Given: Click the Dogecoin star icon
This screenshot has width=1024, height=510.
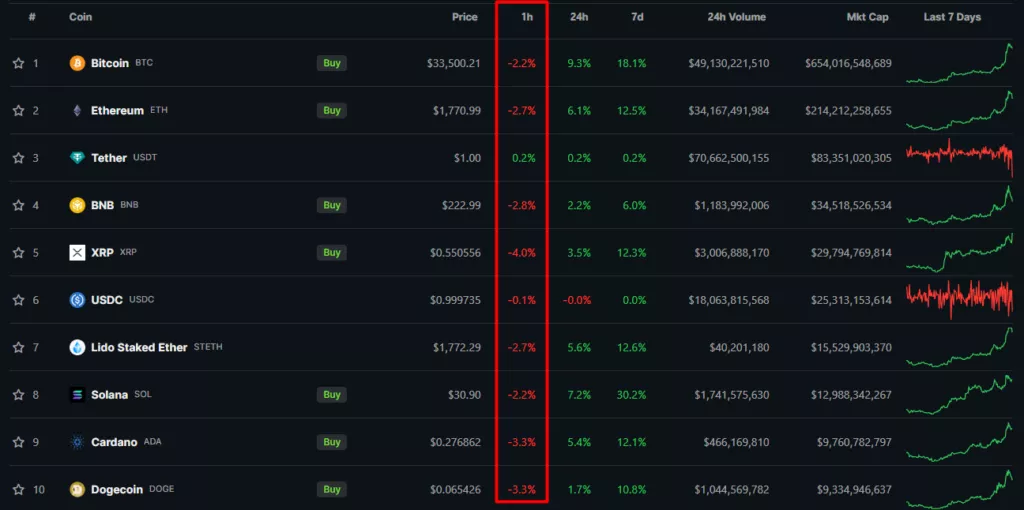Looking at the screenshot, I should pos(18,489).
